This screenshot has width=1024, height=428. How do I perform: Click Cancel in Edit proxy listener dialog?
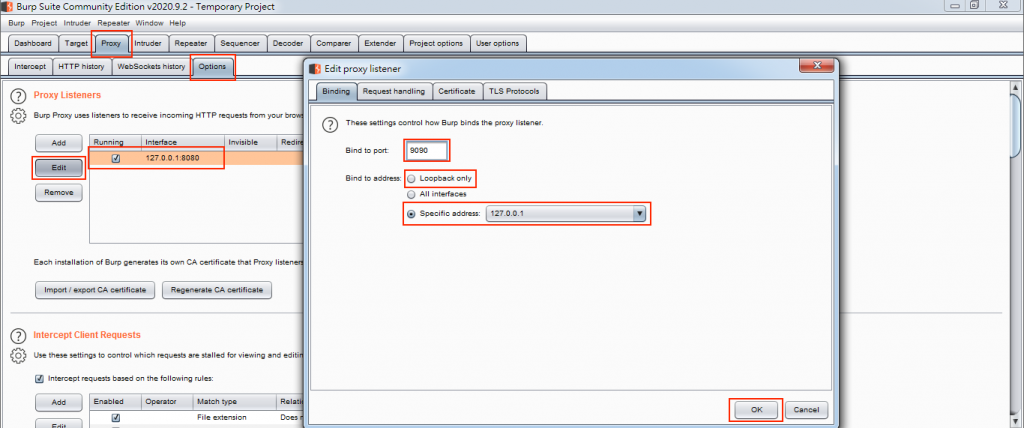(x=807, y=410)
